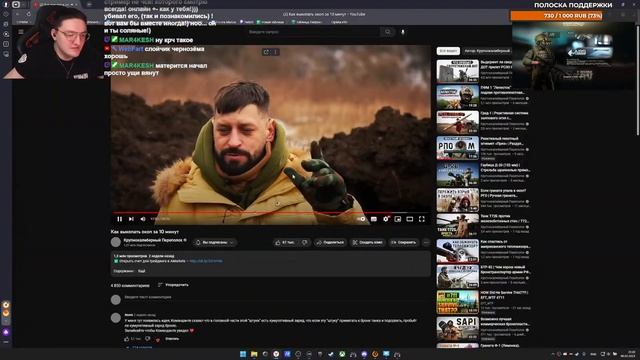Open the Упорядочить comment sort menu
Viewport: 640px width, 360px height.
pos(173,285)
